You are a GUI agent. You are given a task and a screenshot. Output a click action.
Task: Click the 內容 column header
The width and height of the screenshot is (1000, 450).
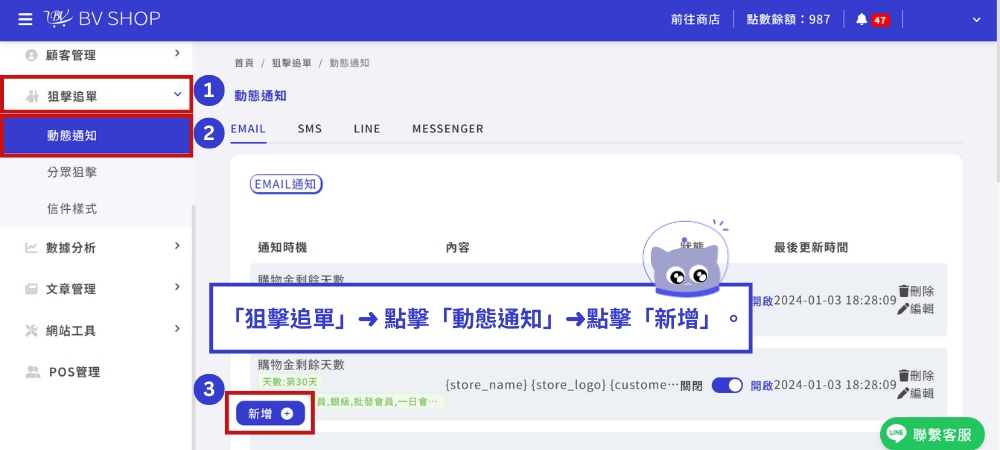(x=458, y=247)
